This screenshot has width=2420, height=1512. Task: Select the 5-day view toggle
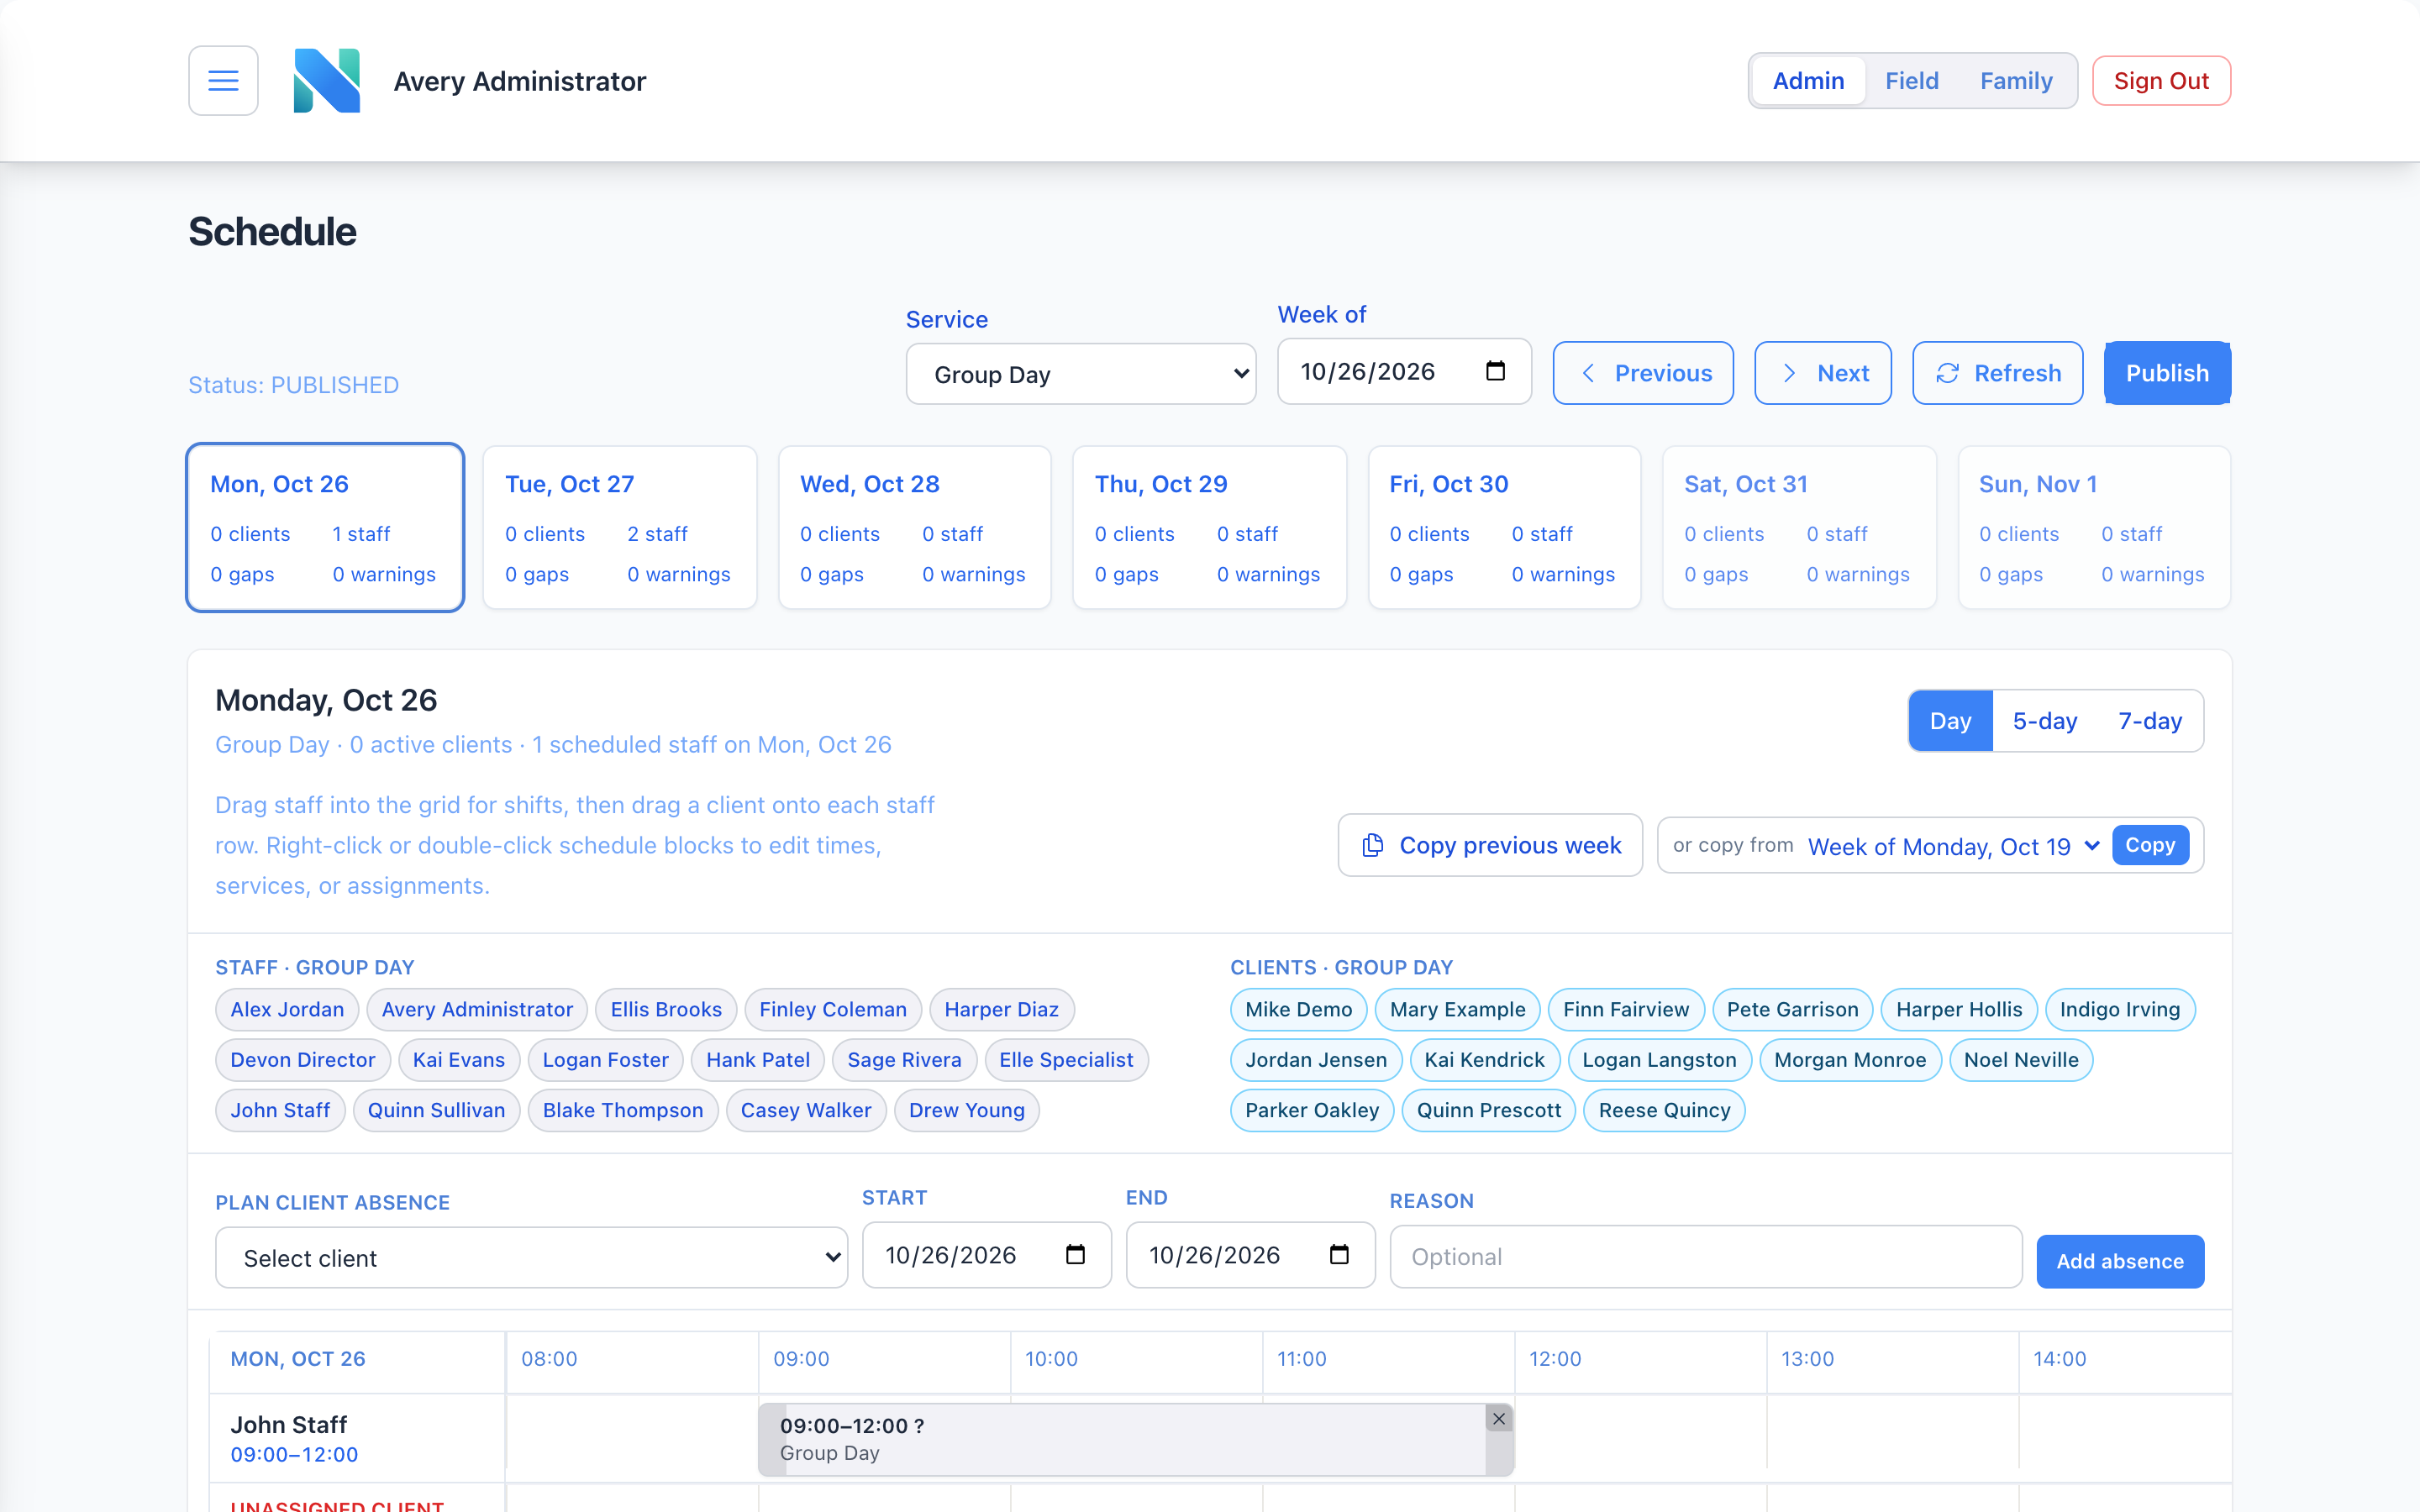(x=2045, y=721)
